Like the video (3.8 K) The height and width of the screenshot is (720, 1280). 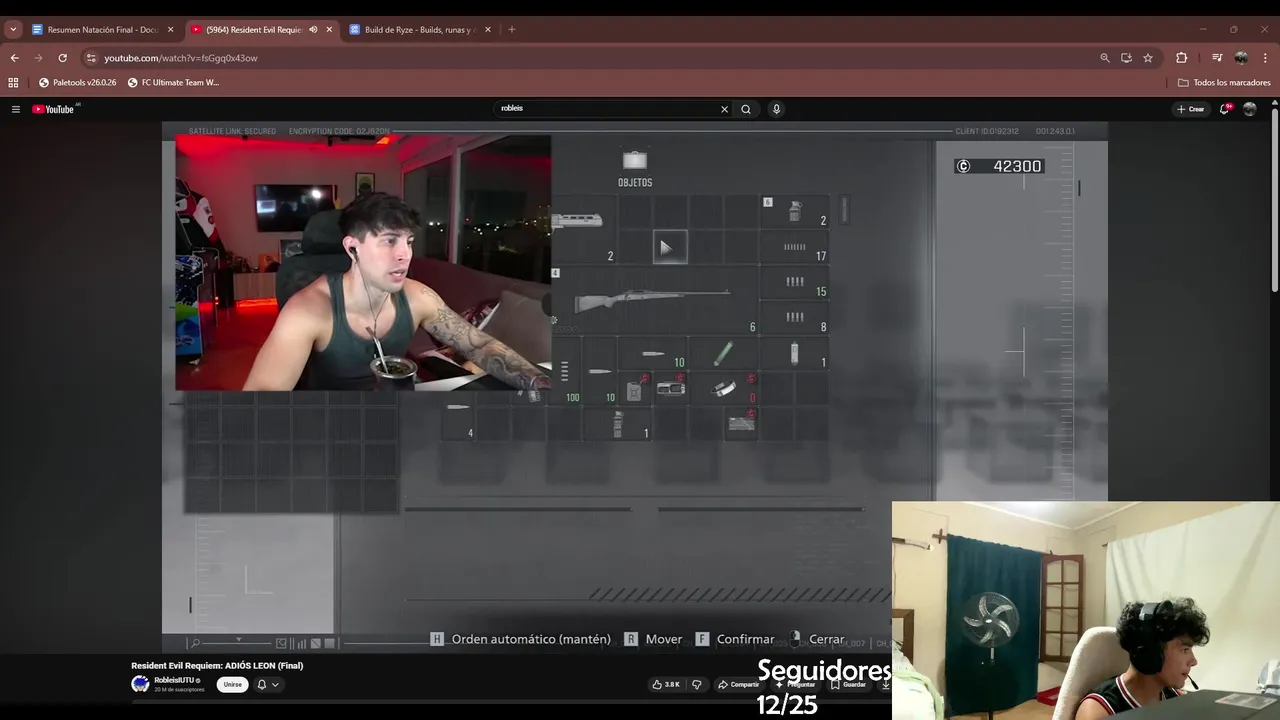click(x=666, y=684)
